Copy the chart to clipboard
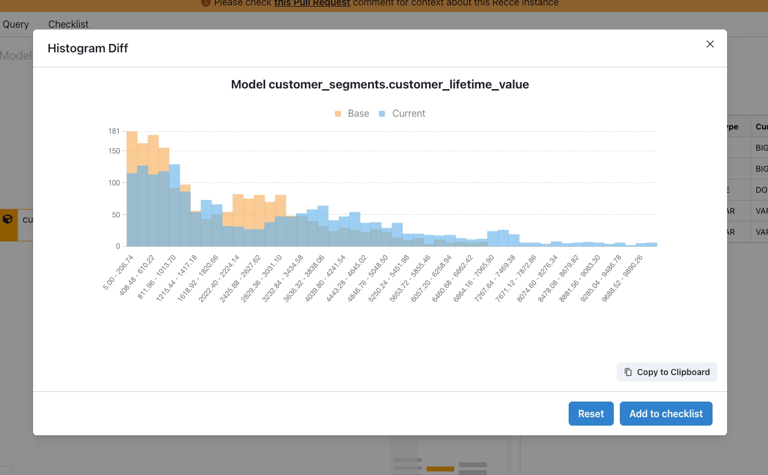Screen dimensions: 768x475 (667, 372)
